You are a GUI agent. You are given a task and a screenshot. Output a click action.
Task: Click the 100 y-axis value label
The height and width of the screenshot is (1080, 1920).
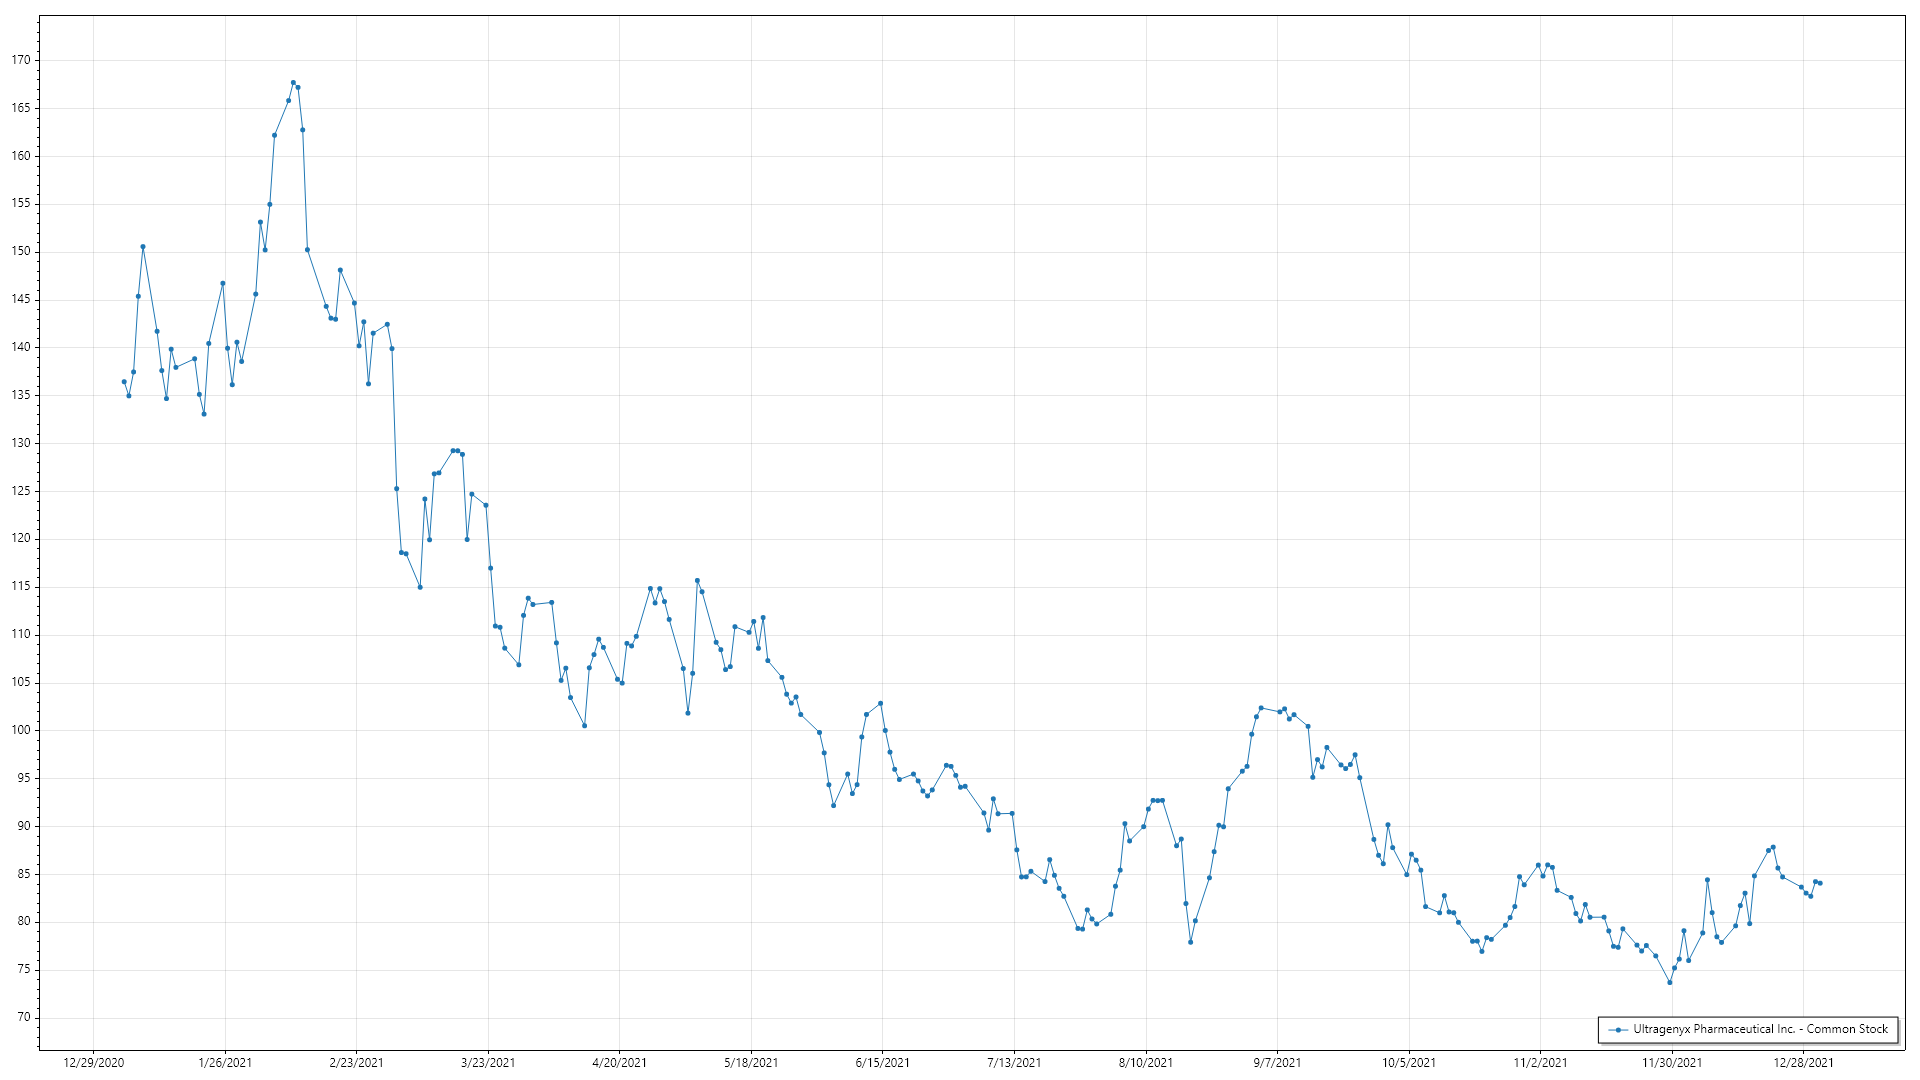click(21, 731)
